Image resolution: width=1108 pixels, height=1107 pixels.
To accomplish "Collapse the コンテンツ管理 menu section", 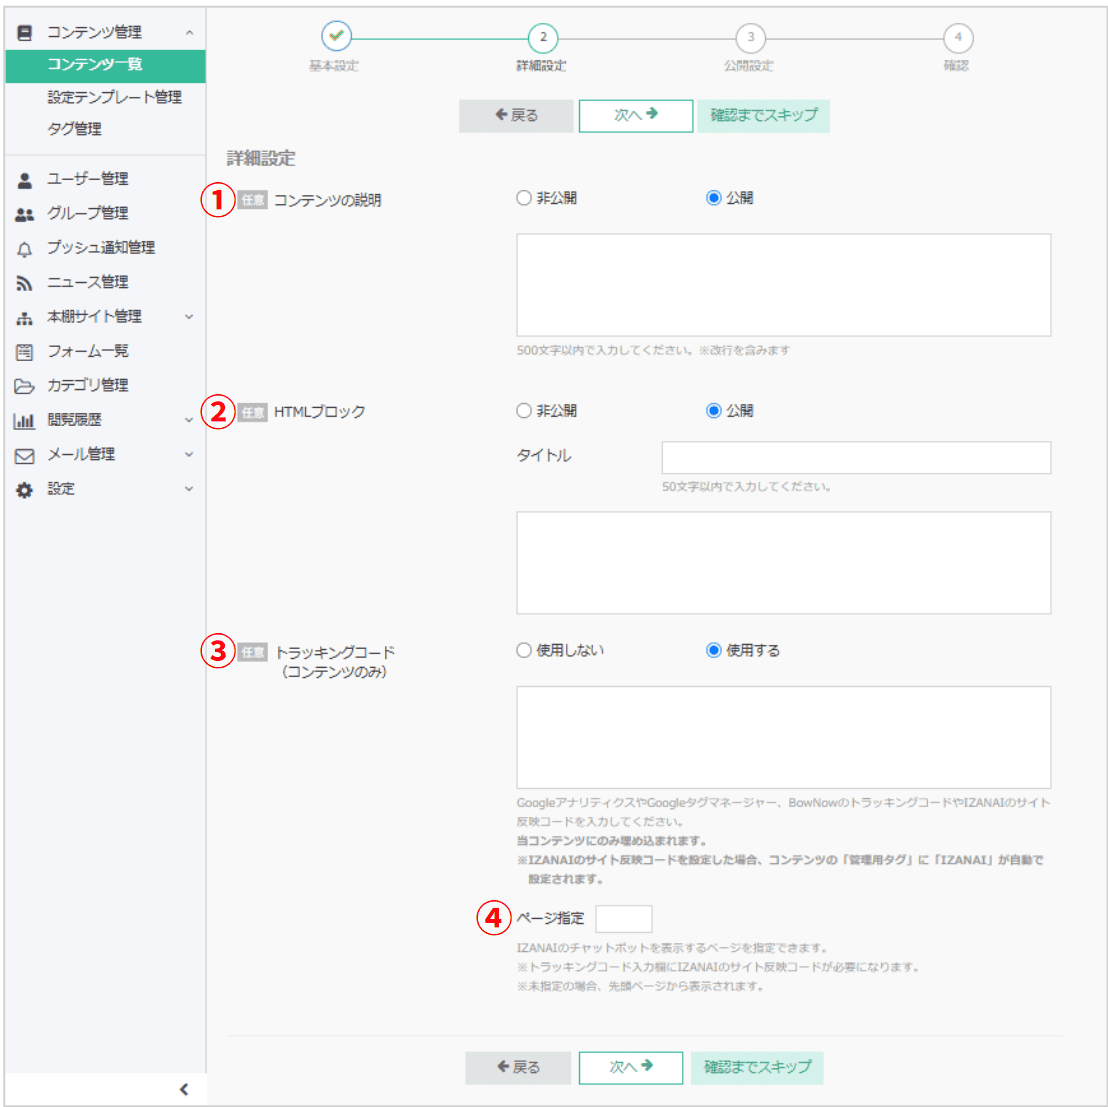I will (189, 33).
